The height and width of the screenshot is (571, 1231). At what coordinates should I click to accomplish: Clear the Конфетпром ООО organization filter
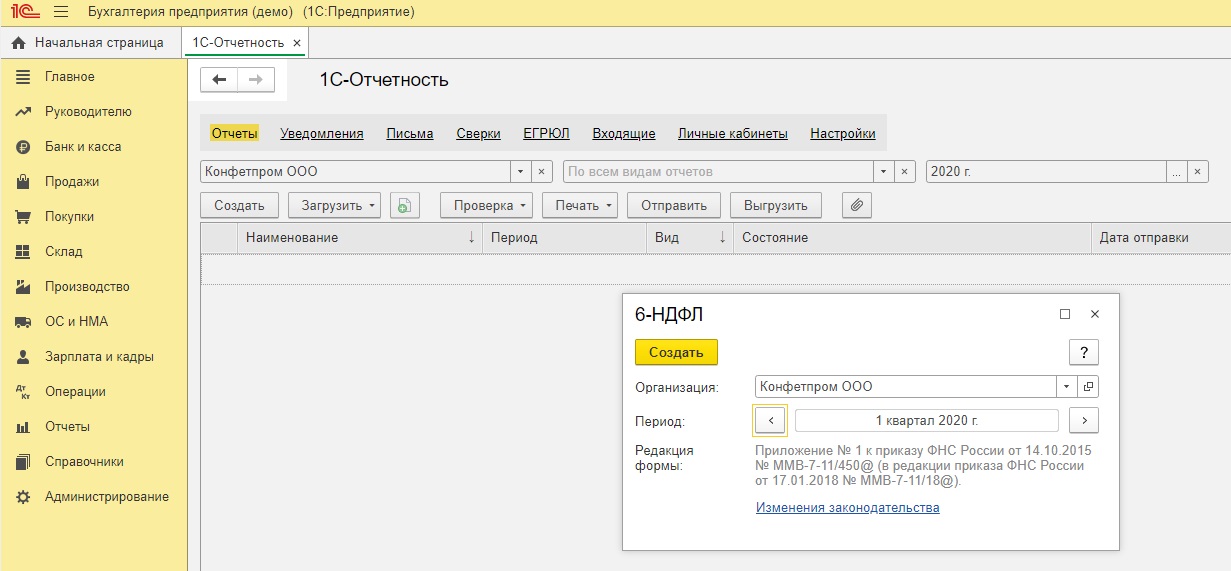[x=541, y=172]
